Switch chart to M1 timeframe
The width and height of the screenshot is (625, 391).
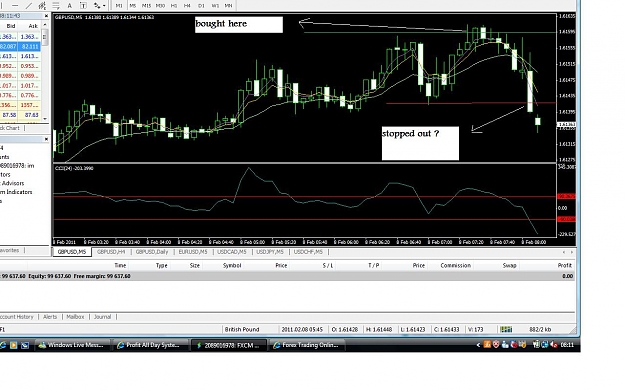tap(119, 6)
